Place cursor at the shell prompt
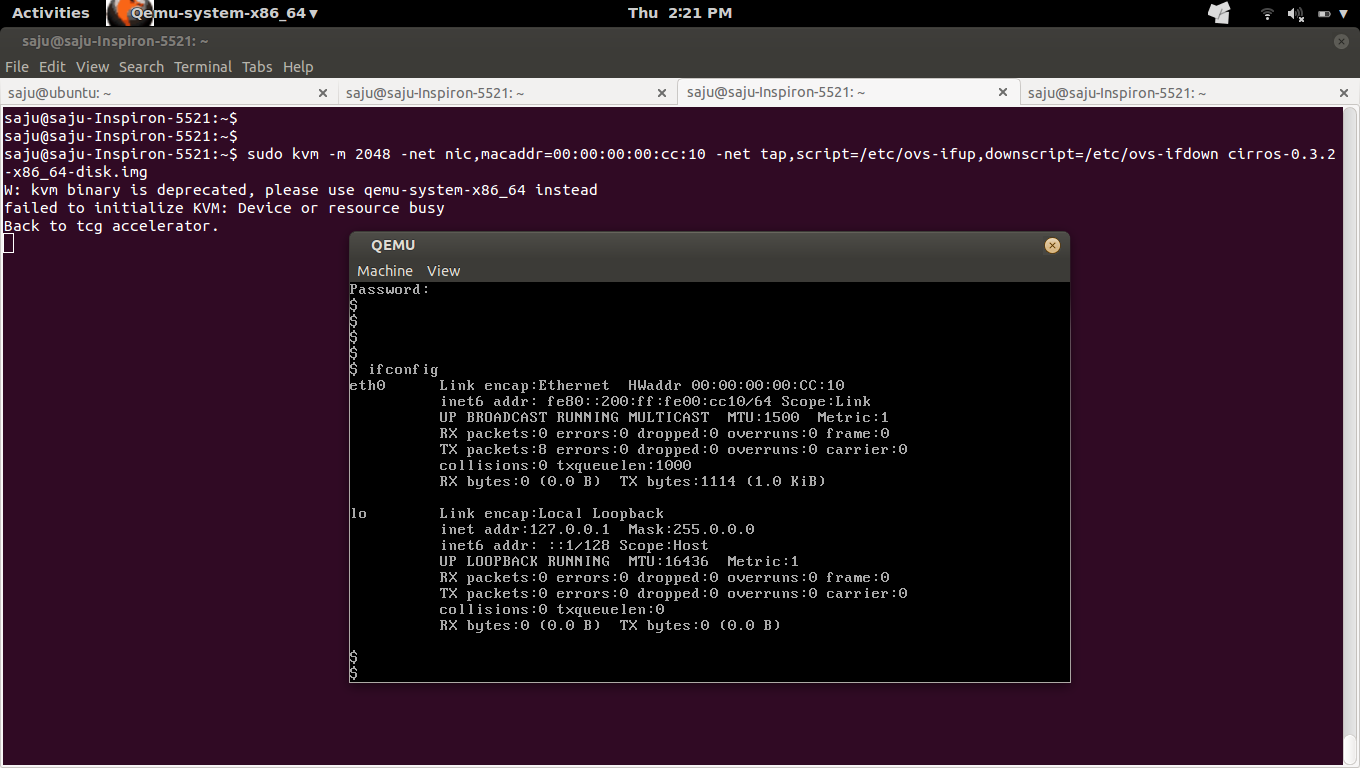The image size is (1360, 768). tap(10, 243)
